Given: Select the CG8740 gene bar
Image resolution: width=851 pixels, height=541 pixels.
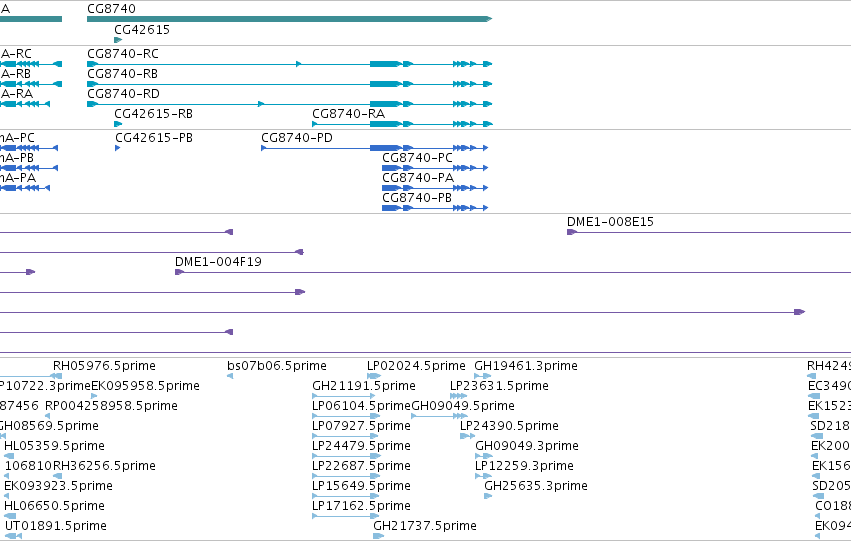Looking at the screenshot, I should coord(289,19).
